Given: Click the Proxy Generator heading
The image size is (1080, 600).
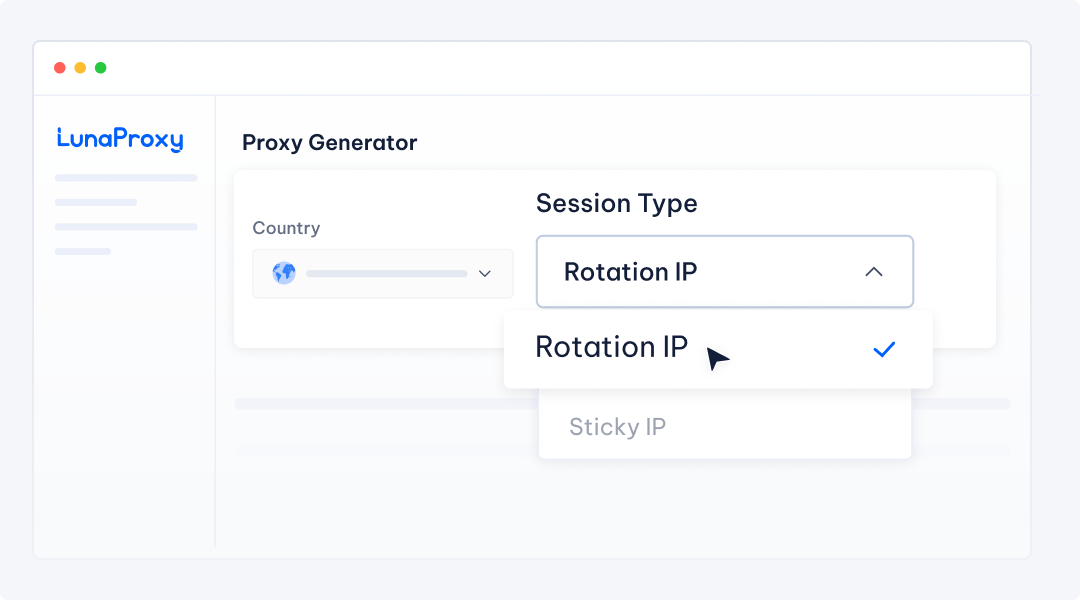Looking at the screenshot, I should coord(329,143).
